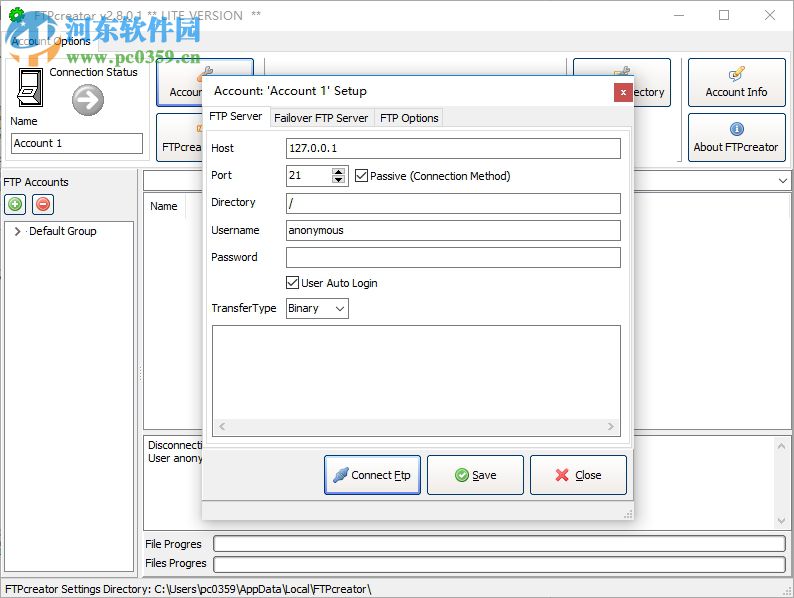Close the Account Setup dialog with red X

pyautogui.click(x=623, y=92)
